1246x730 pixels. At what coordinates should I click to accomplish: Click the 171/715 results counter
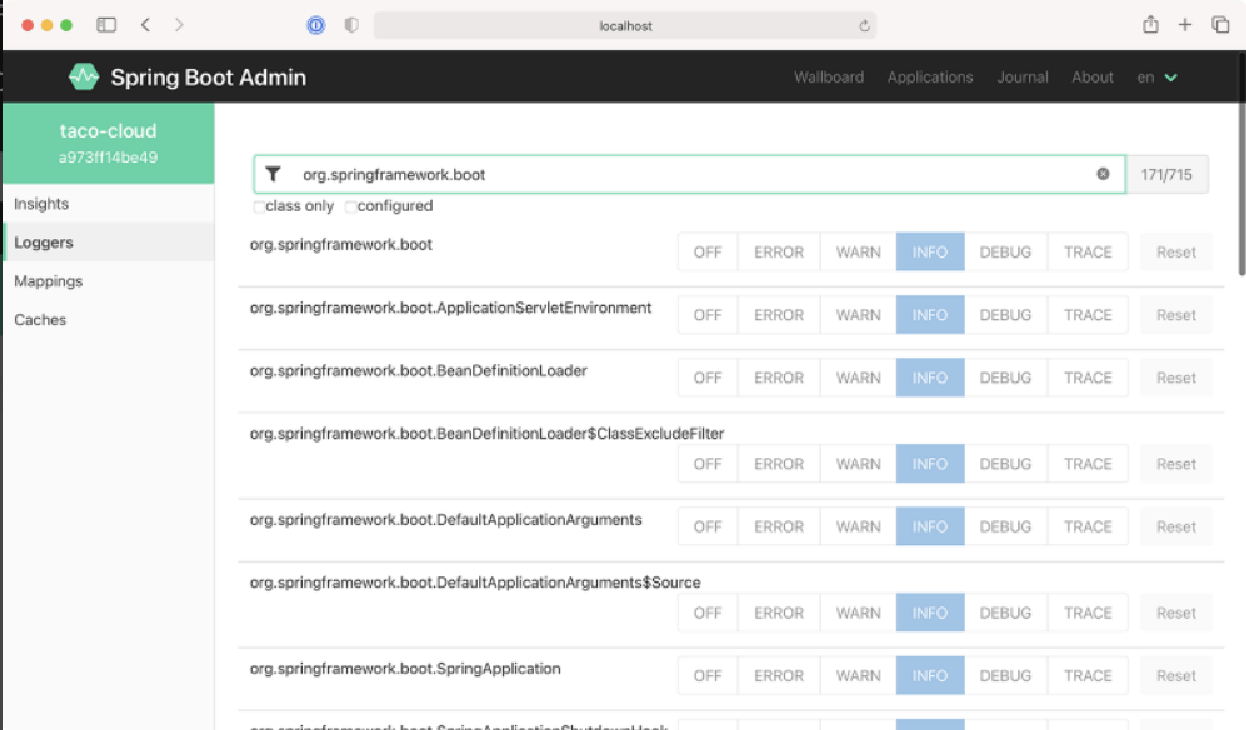pyautogui.click(x=1167, y=174)
